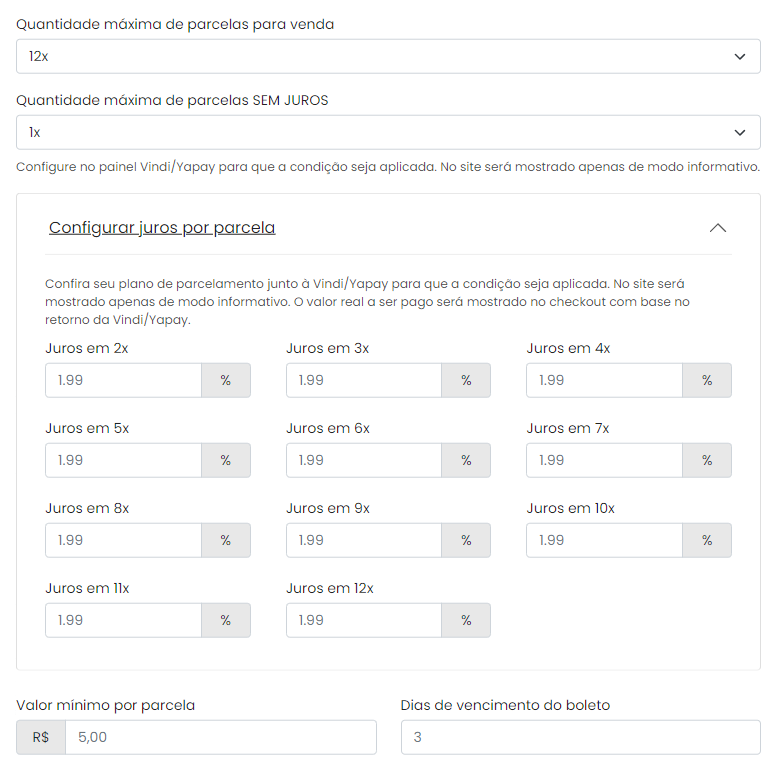
Task: Click the Juros em 10x input field
Action: [x=604, y=540]
